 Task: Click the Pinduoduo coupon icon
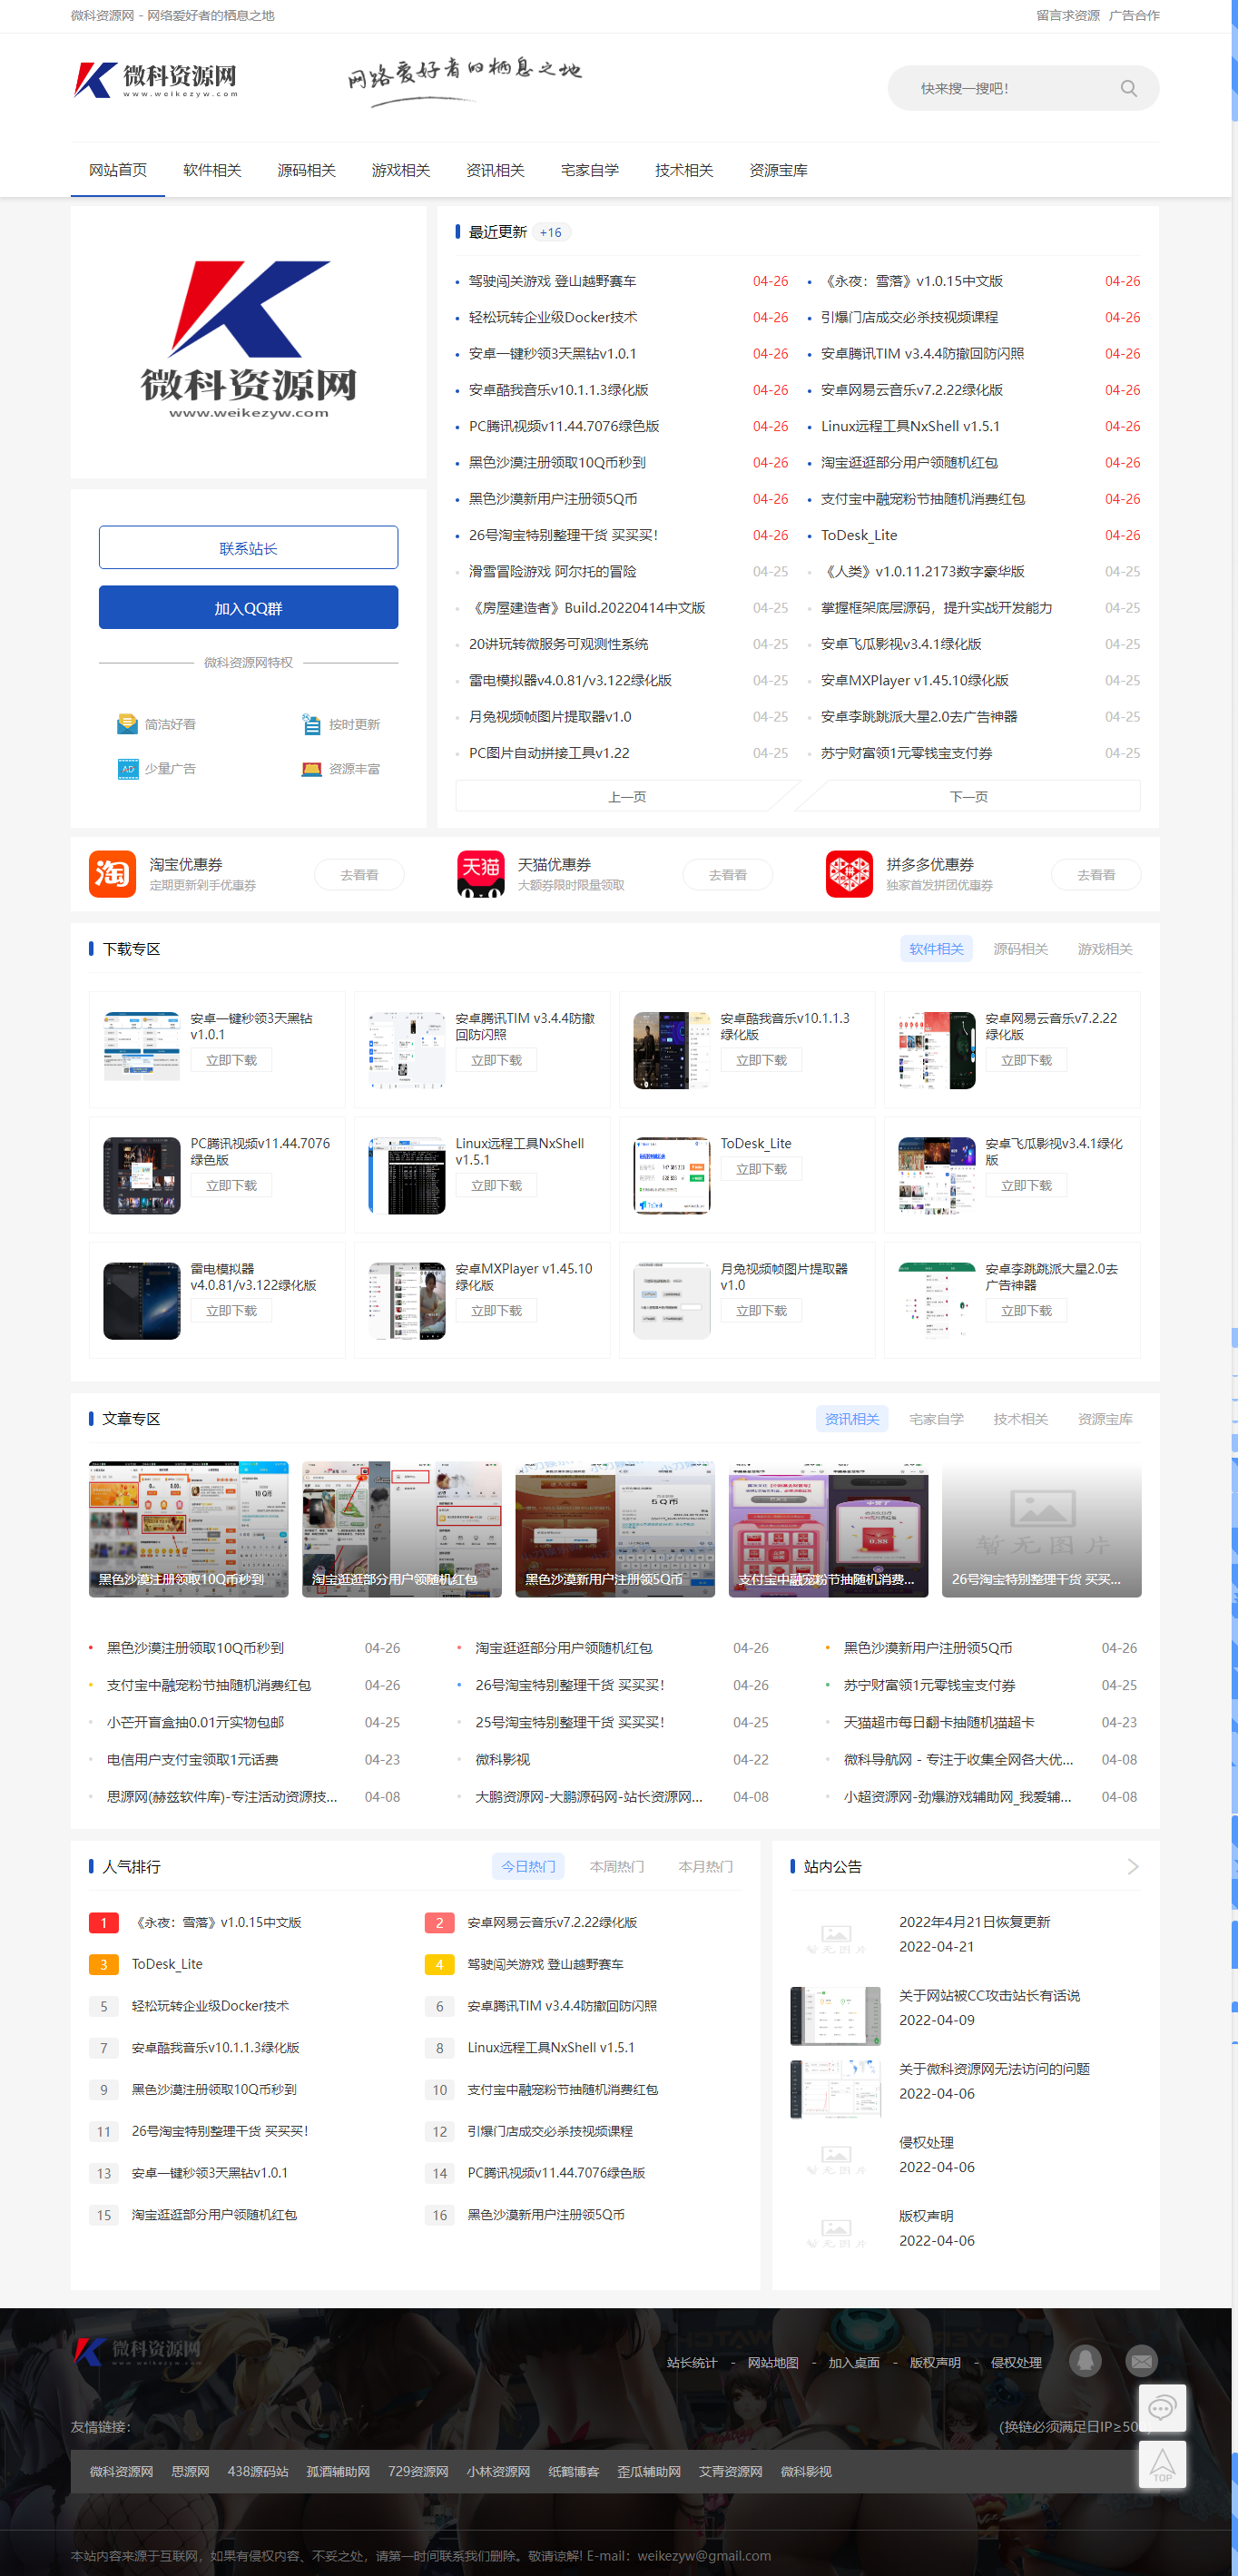[x=849, y=874]
